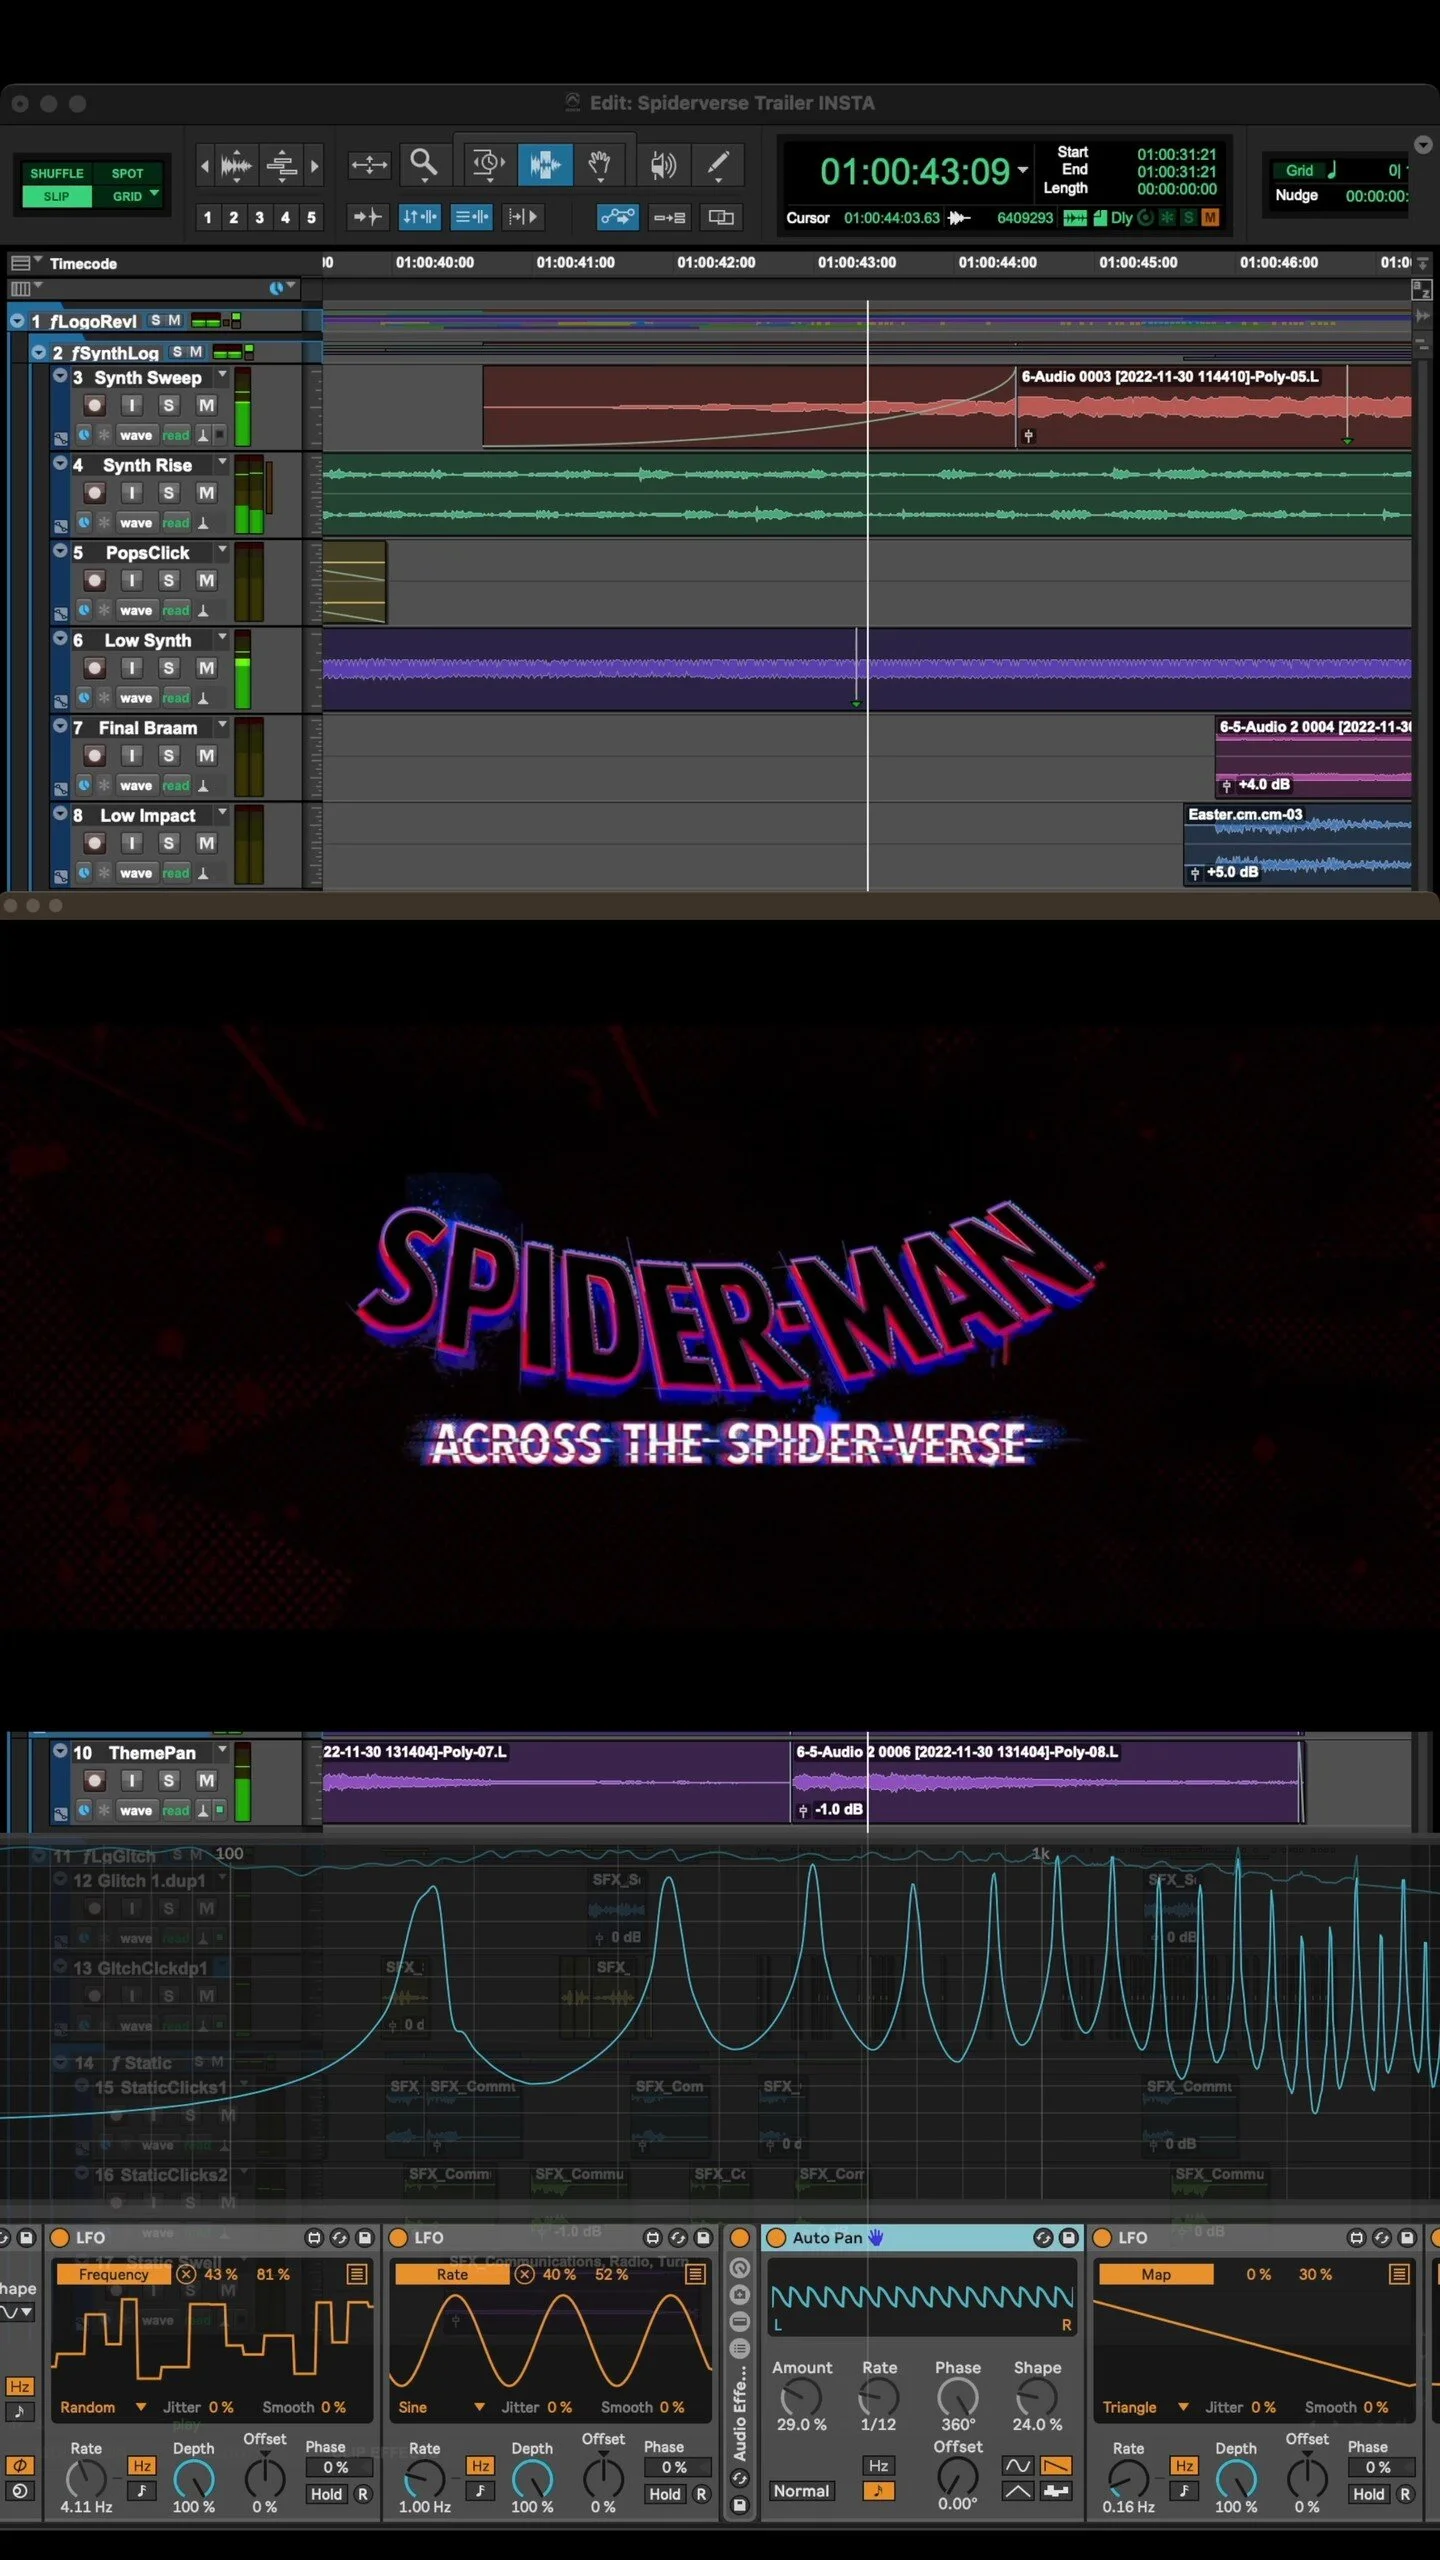Open the Timecode ruler view dropdown

click(25, 263)
